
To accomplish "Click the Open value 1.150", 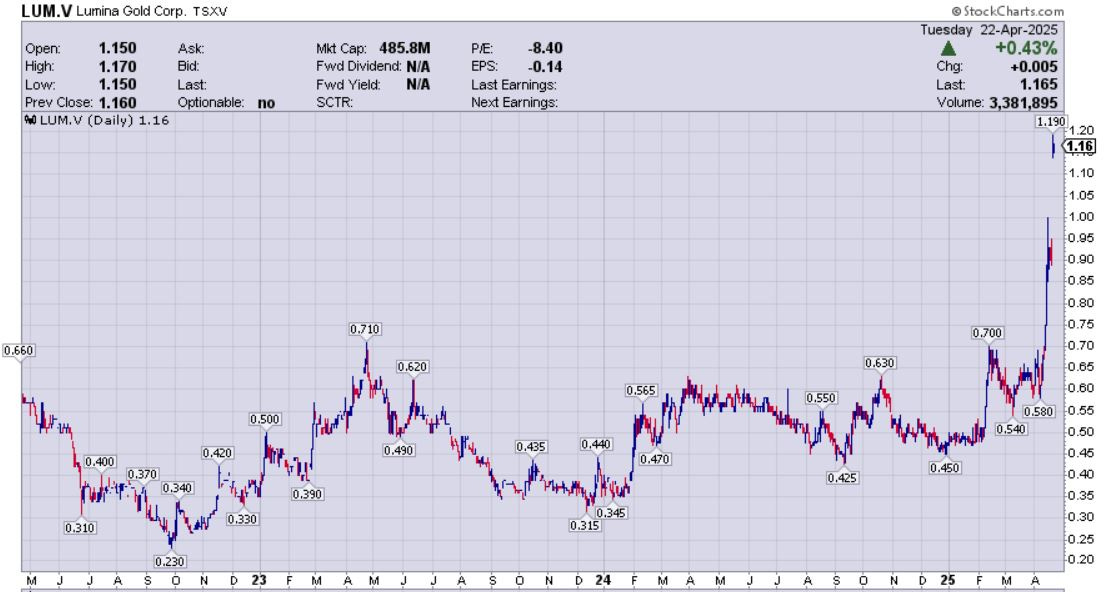I will [x=117, y=48].
